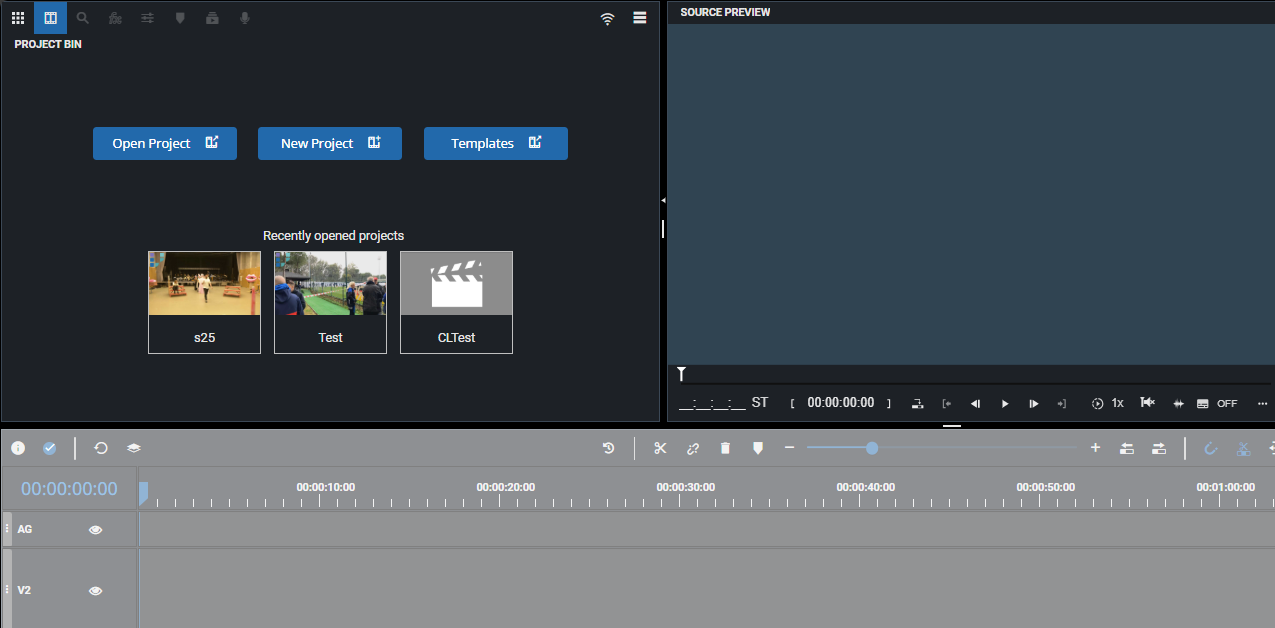
Task: Collapse the left panel using the edge chevron
Action: (x=662, y=199)
